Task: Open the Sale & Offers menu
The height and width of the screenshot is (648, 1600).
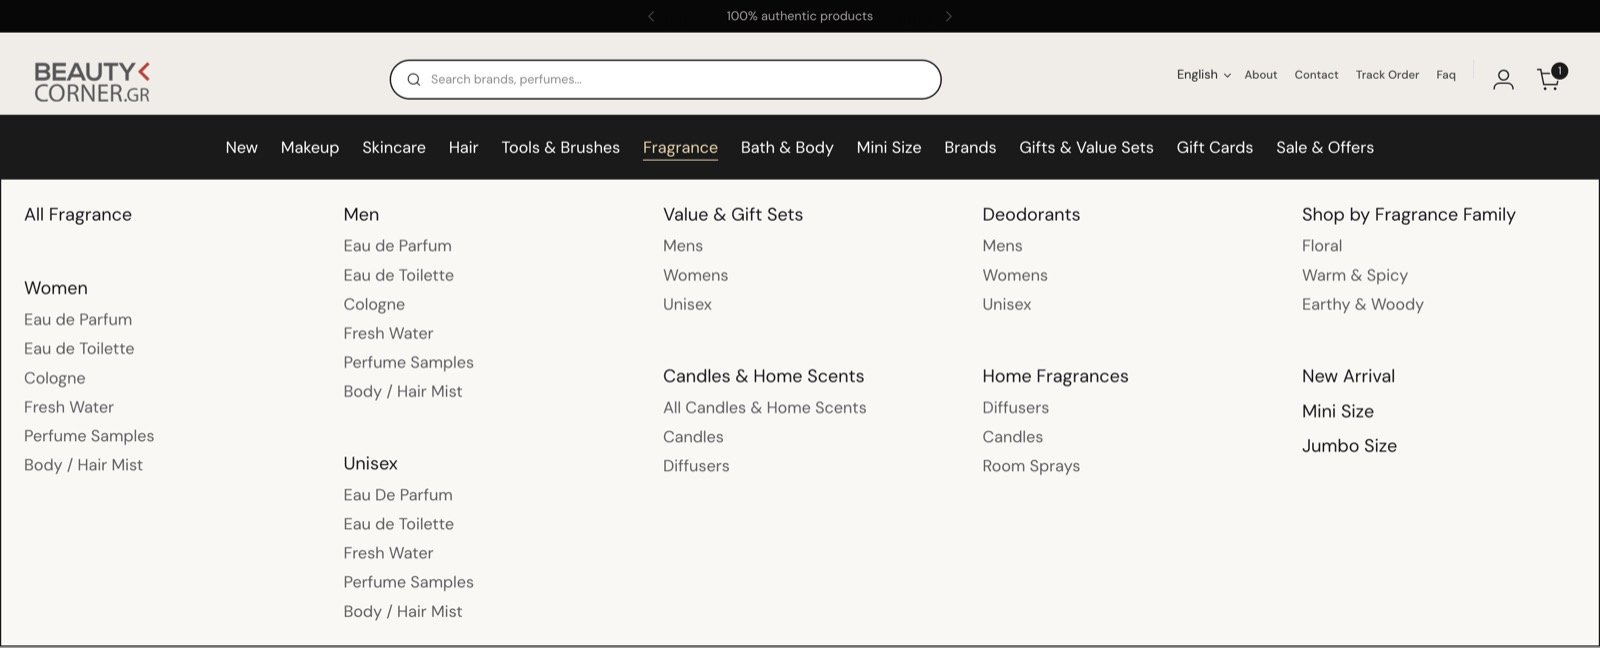Action: tap(1325, 147)
